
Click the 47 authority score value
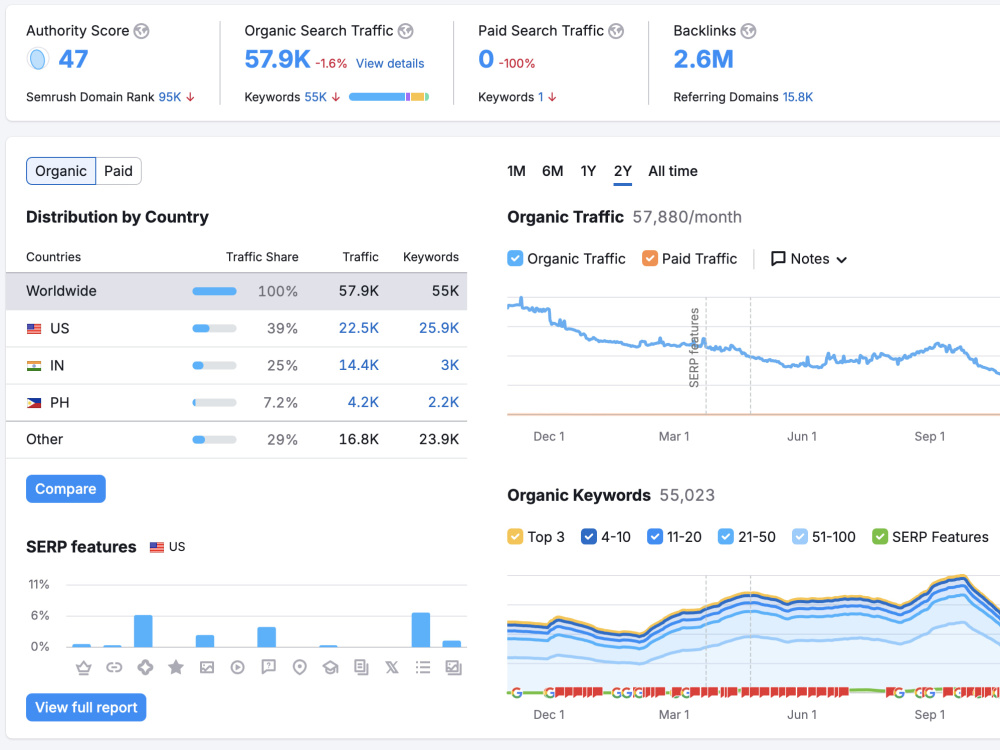(73, 59)
